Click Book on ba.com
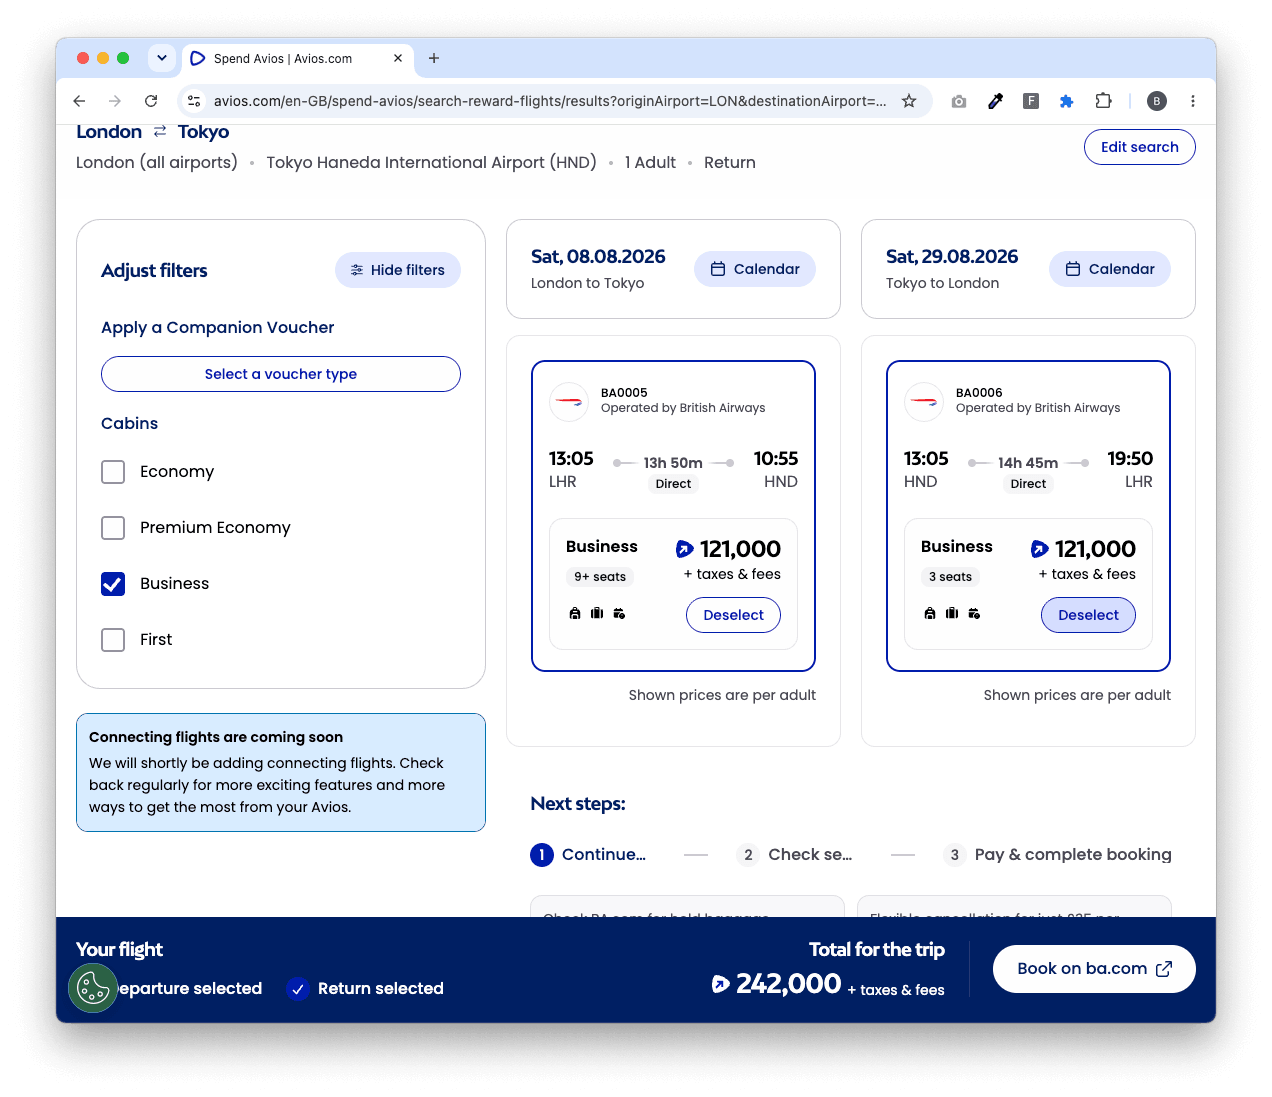The height and width of the screenshot is (1097, 1272). 1094,969
